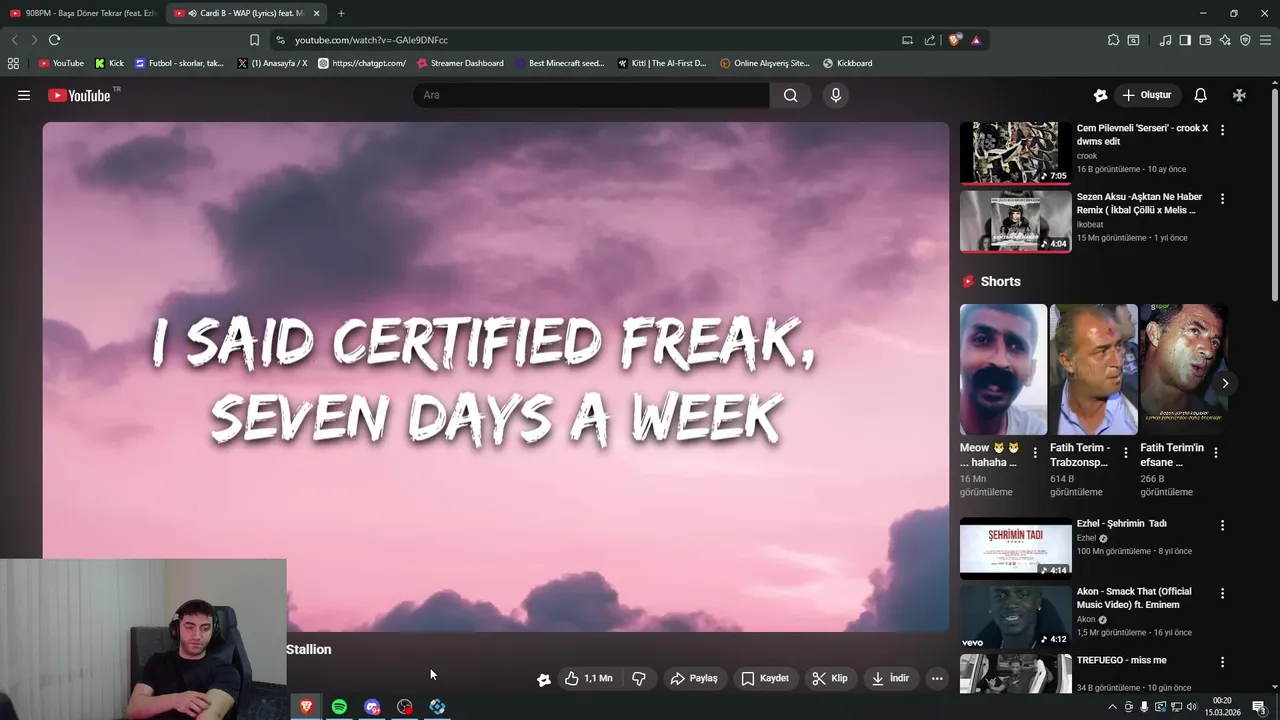Open the tab search icon next to extensions
This screenshot has width=1280, height=720.
(1133, 40)
